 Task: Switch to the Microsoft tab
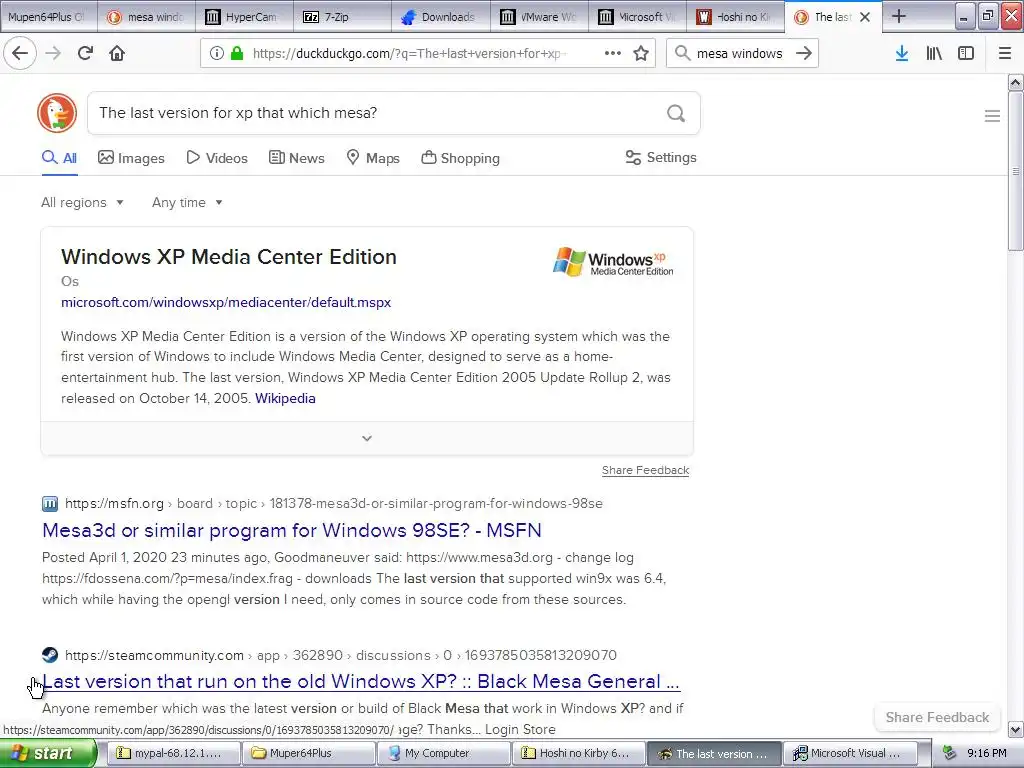637,17
